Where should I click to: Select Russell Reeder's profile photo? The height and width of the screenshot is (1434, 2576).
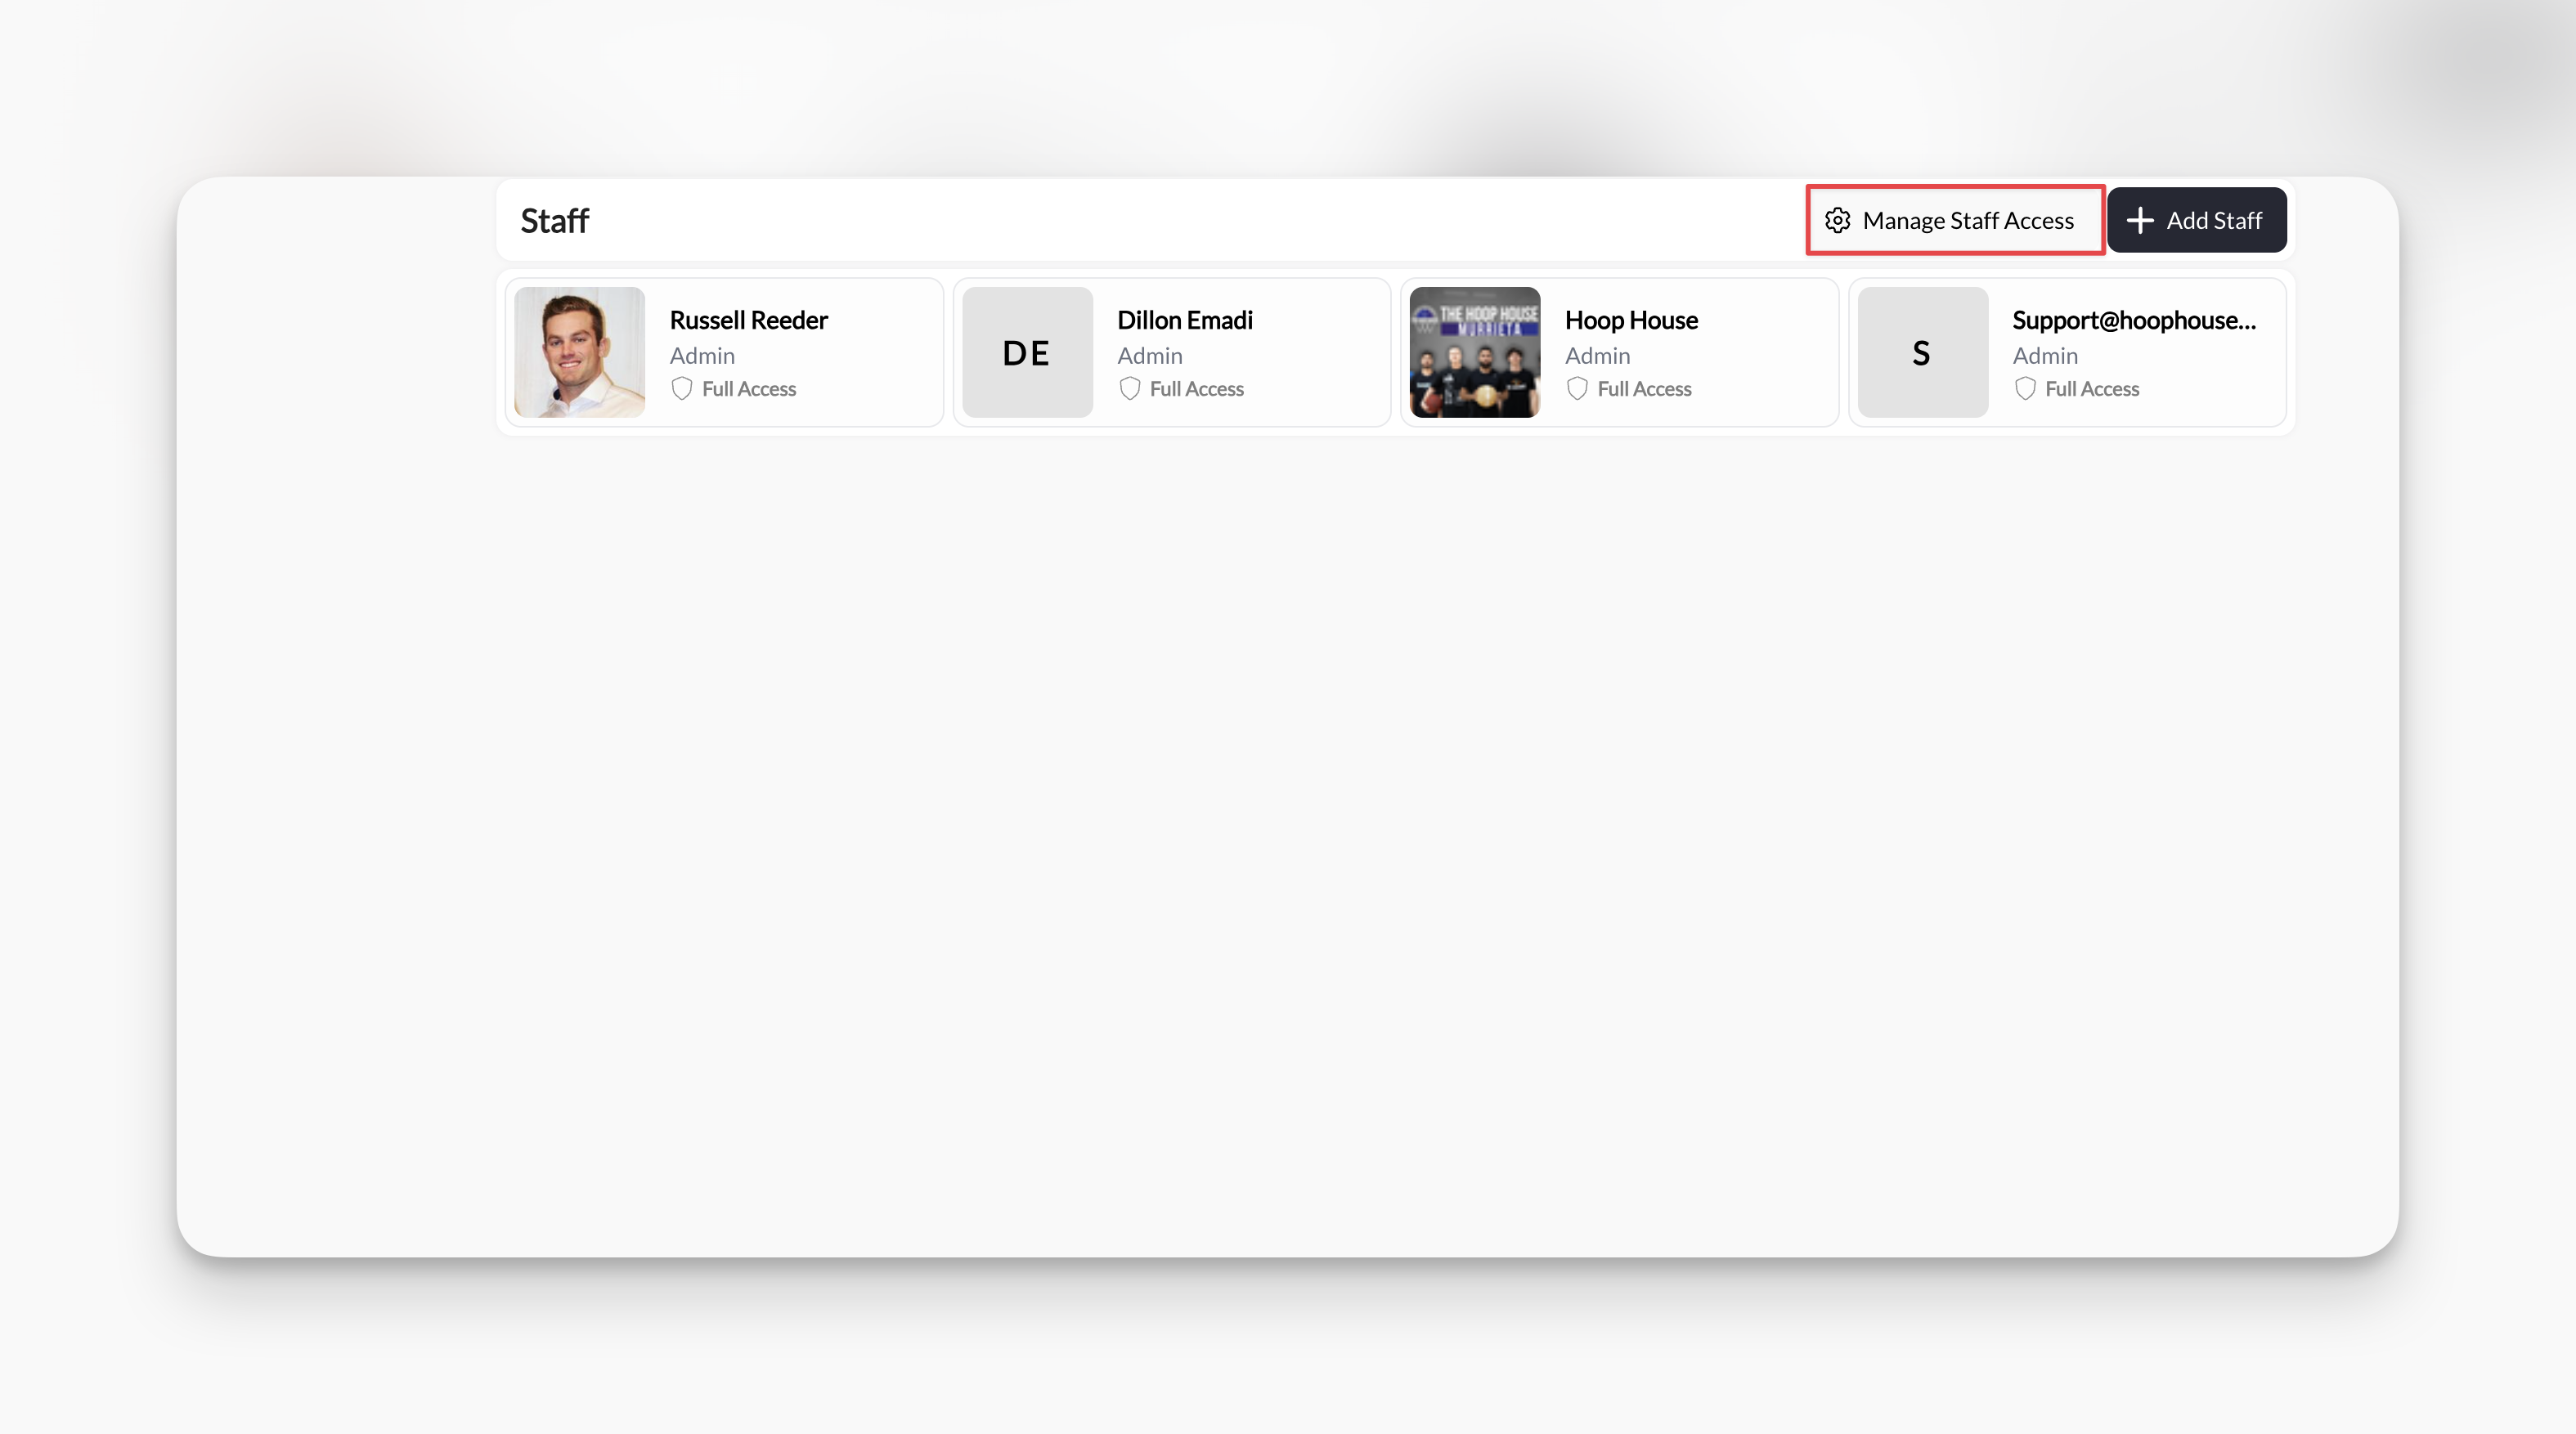click(579, 352)
